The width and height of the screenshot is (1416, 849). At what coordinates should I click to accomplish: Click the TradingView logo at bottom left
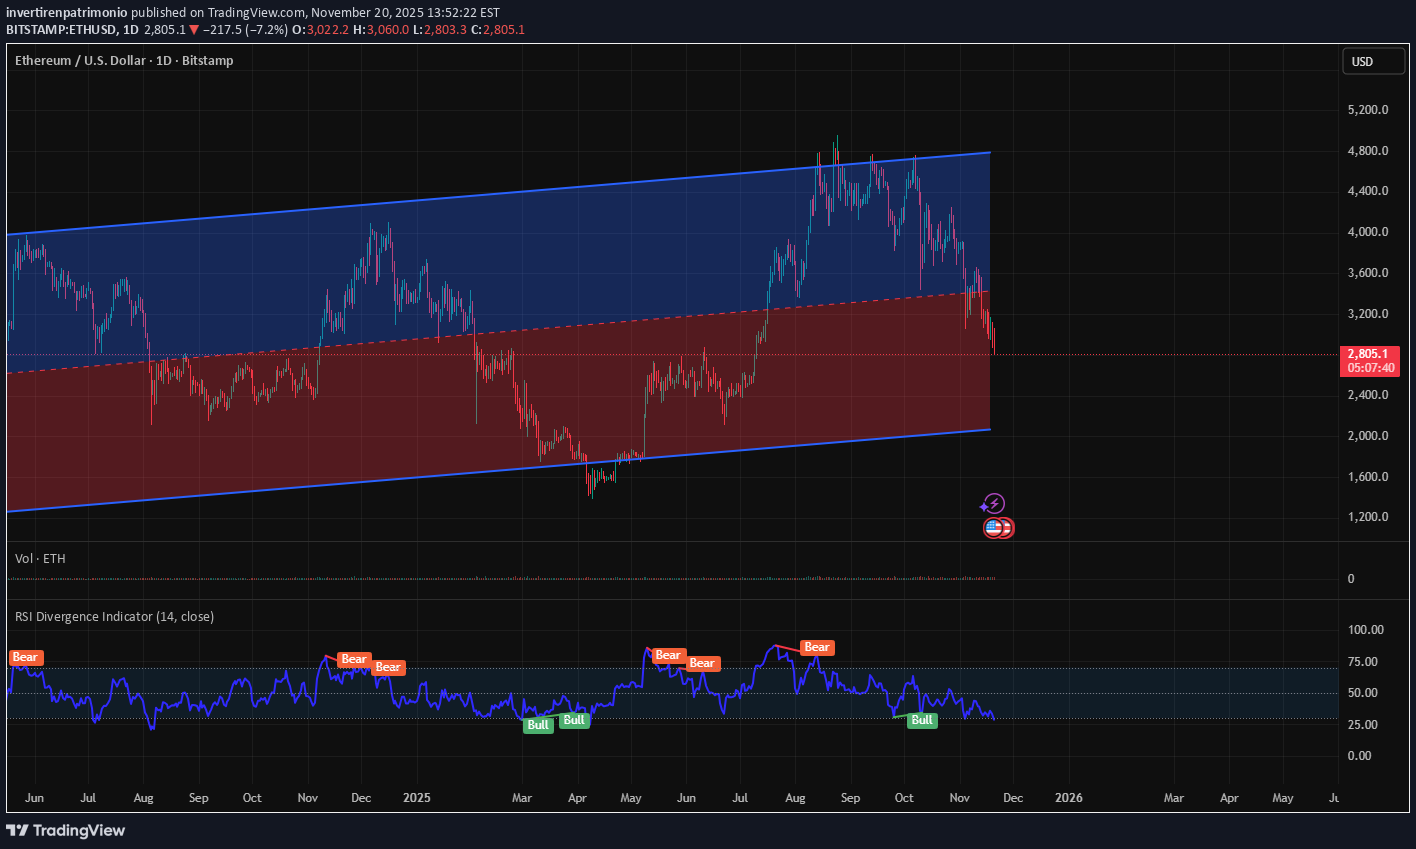tap(66, 830)
